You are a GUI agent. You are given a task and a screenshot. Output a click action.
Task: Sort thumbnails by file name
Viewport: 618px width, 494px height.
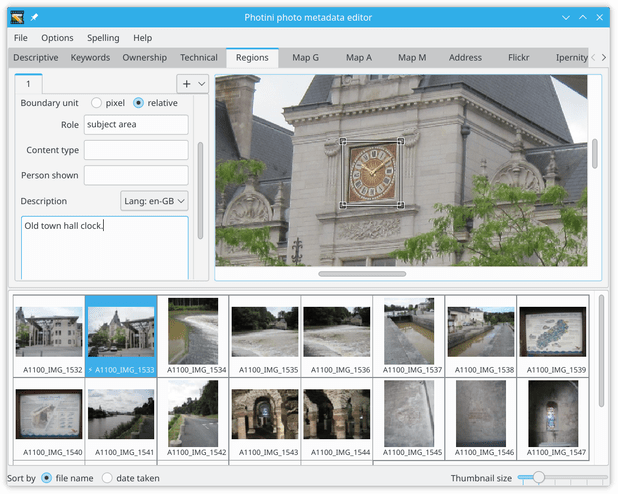click(x=47, y=478)
